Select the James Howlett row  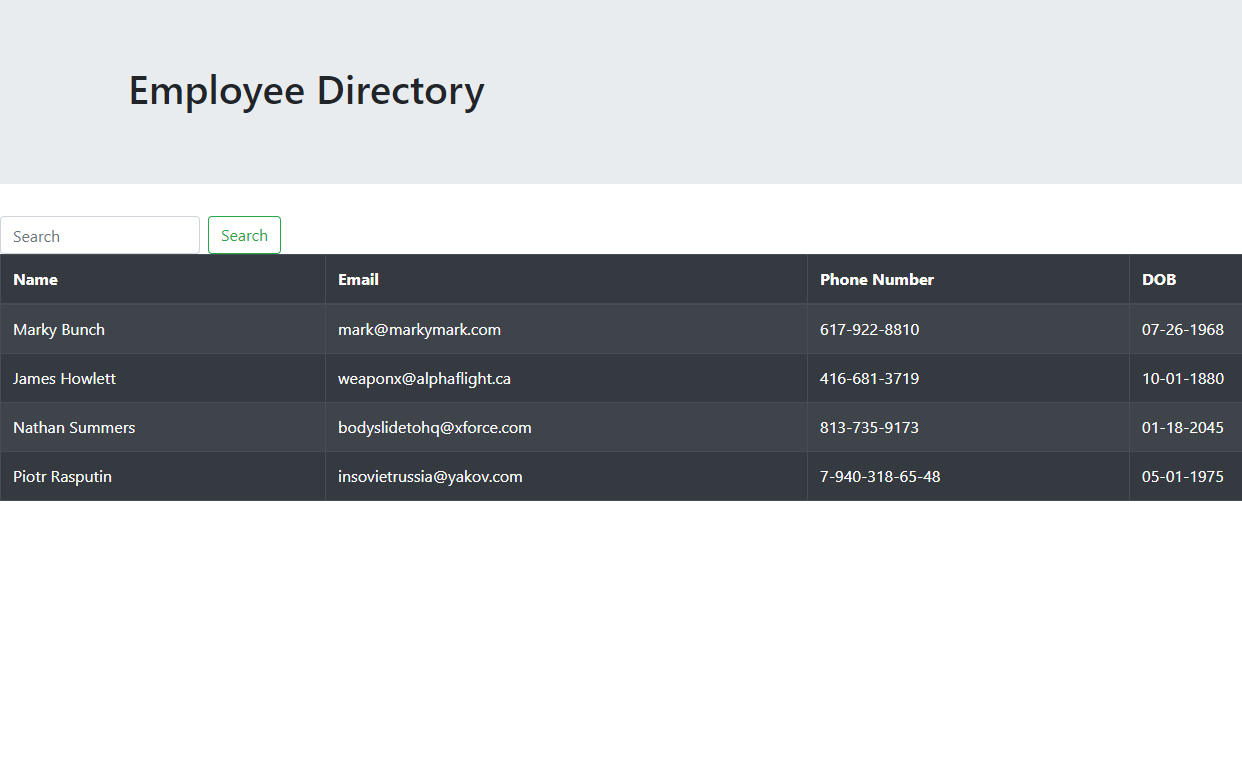(64, 378)
